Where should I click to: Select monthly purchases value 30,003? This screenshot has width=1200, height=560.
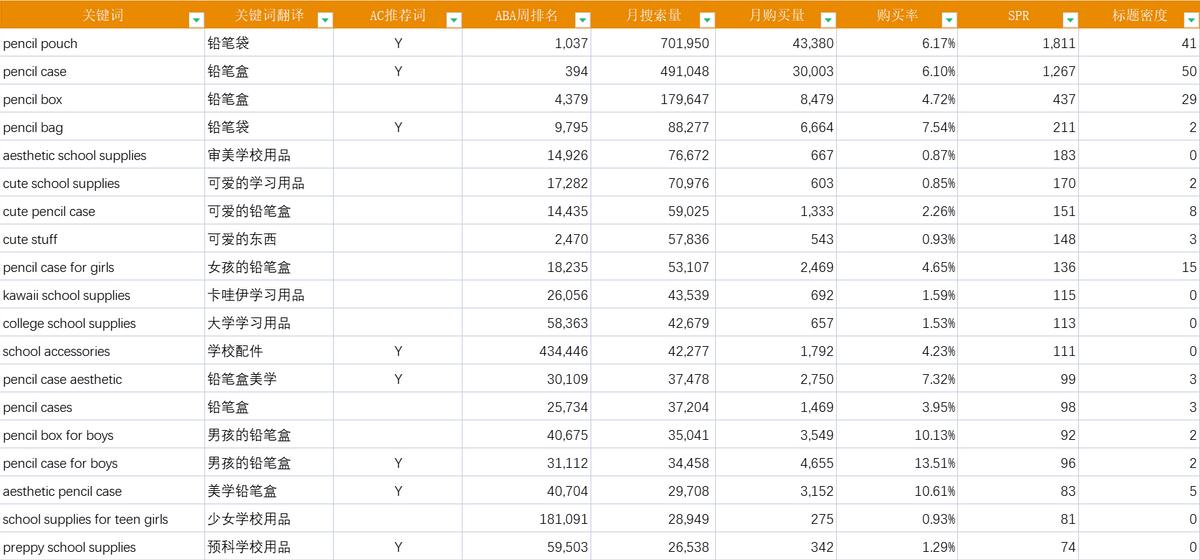pyautogui.click(x=777, y=71)
